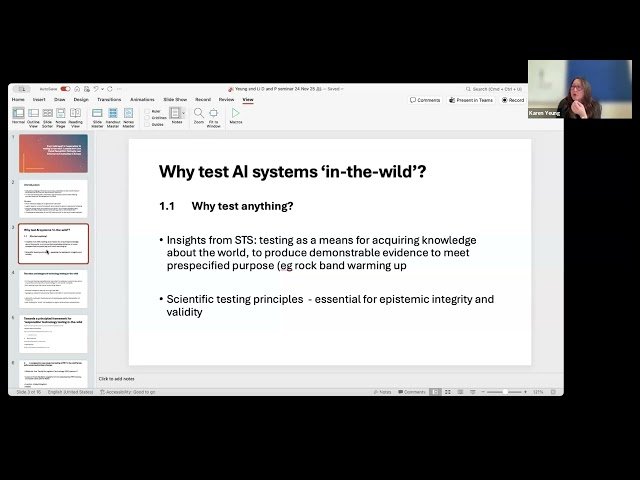Open the Insert tab

(x=39, y=100)
